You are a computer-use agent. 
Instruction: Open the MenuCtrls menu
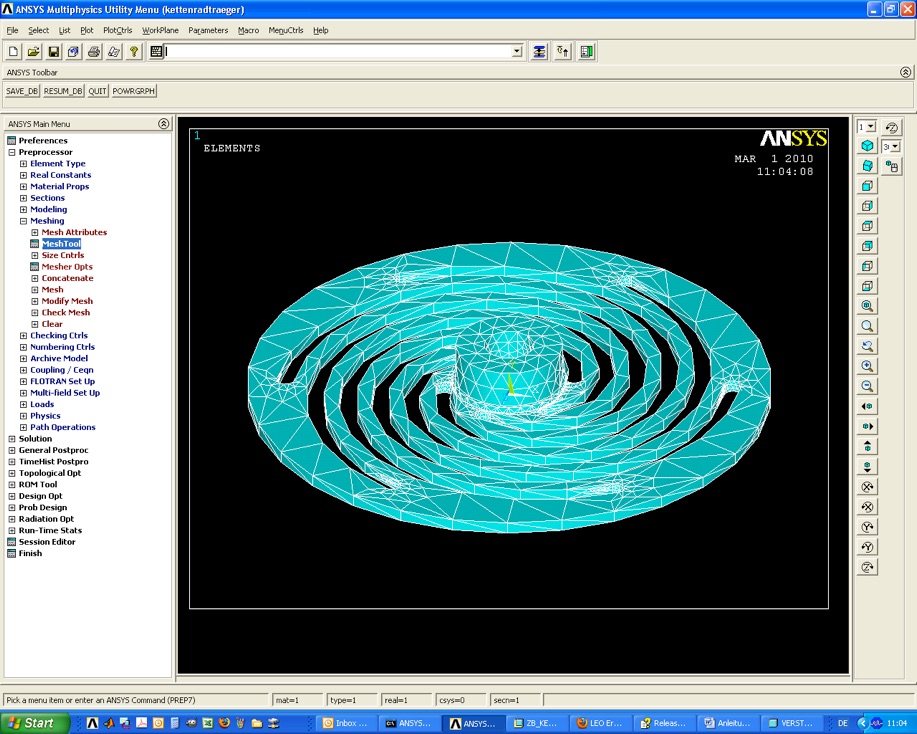tap(285, 30)
